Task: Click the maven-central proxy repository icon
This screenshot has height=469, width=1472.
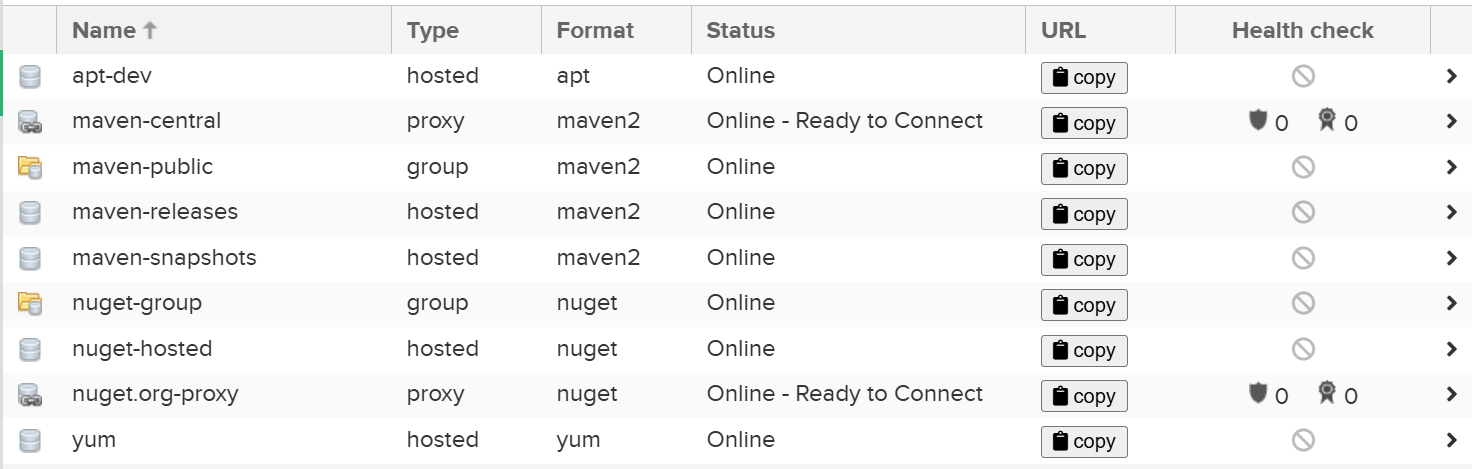Action: click(30, 122)
